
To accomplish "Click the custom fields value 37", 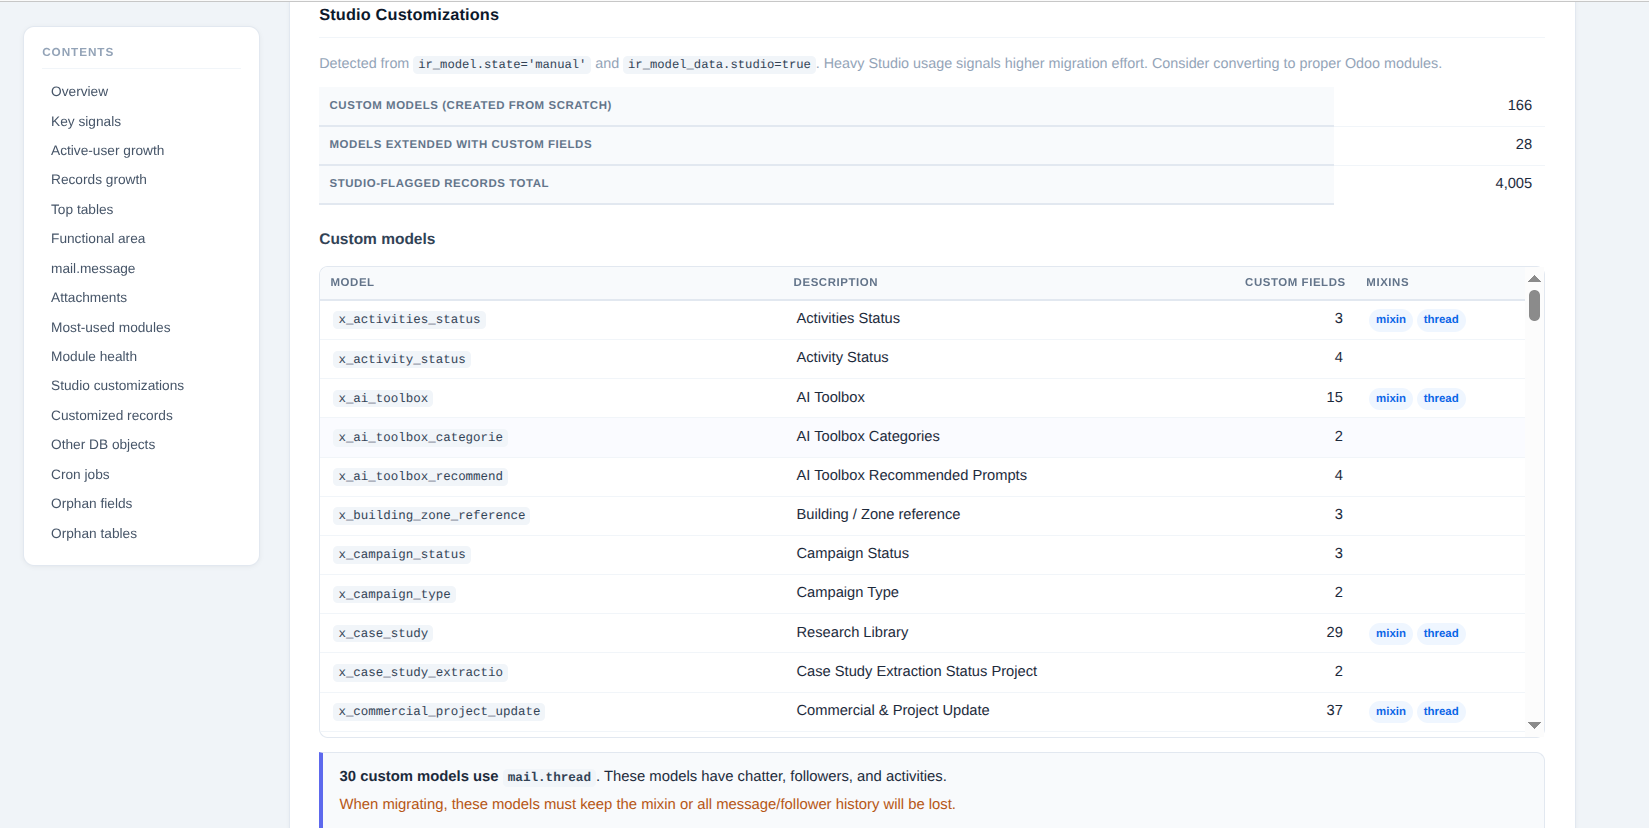I will pyautogui.click(x=1334, y=710).
